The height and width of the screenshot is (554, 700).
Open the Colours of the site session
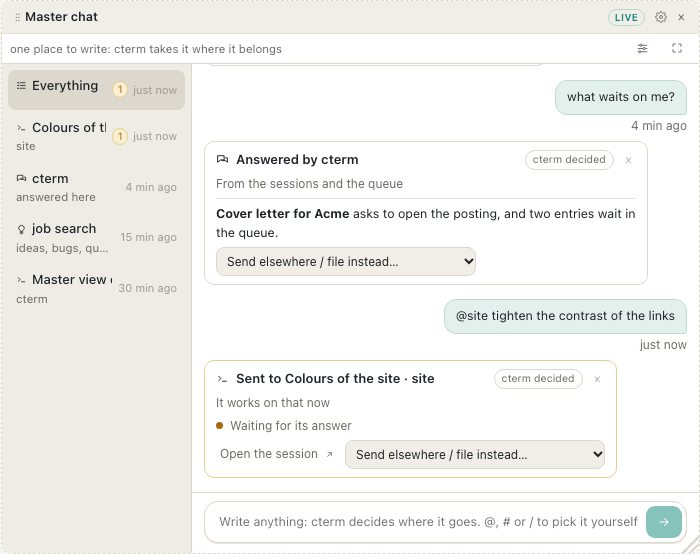[96, 136]
